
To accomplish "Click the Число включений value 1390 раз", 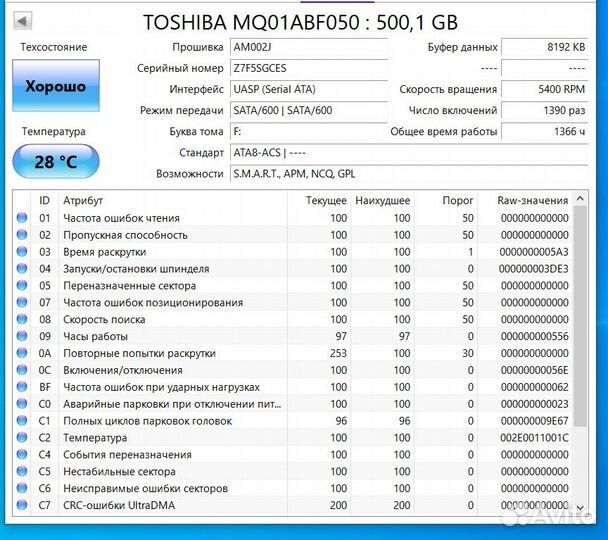I will point(545,110).
